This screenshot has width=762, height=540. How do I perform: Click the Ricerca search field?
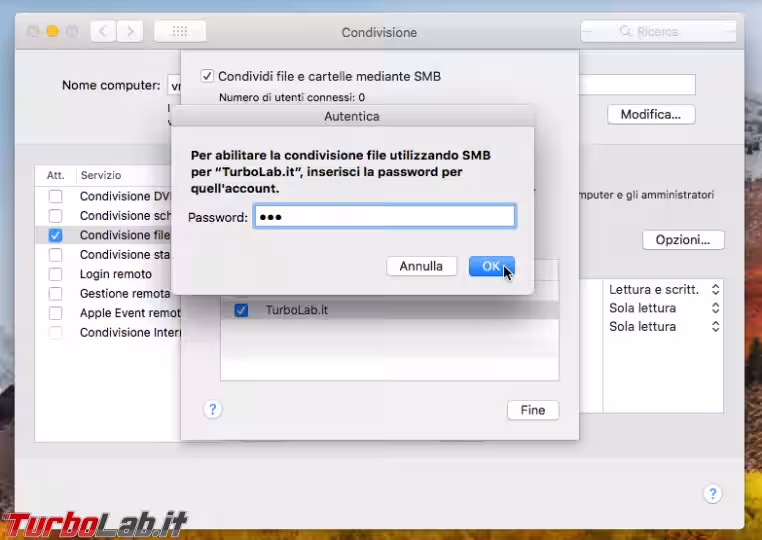658,32
